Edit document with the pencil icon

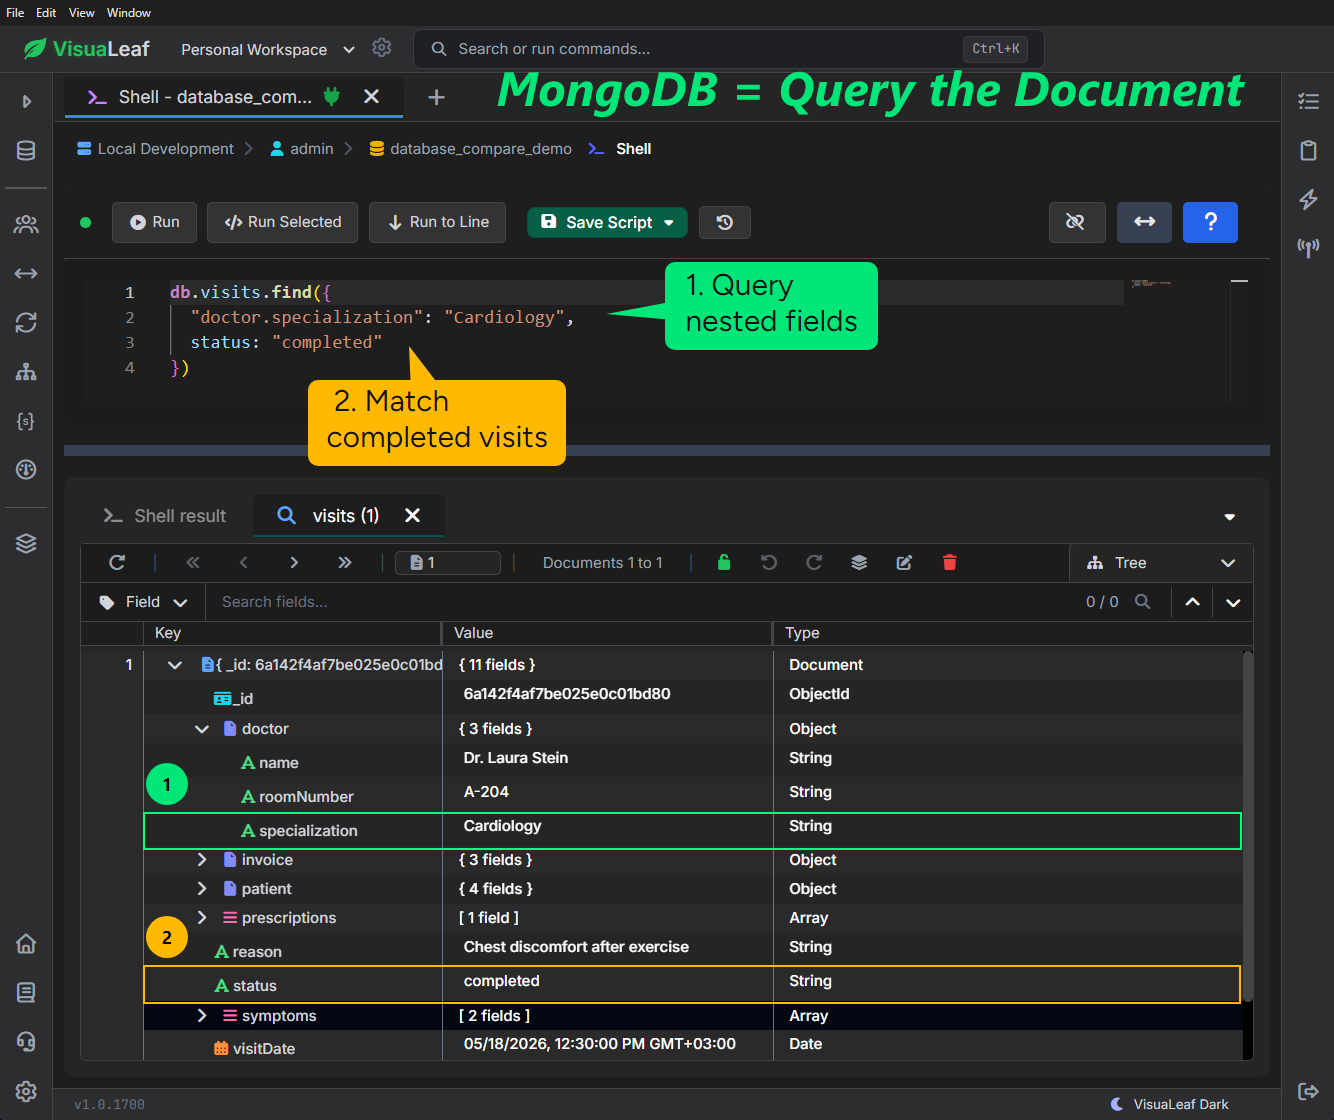tap(904, 563)
